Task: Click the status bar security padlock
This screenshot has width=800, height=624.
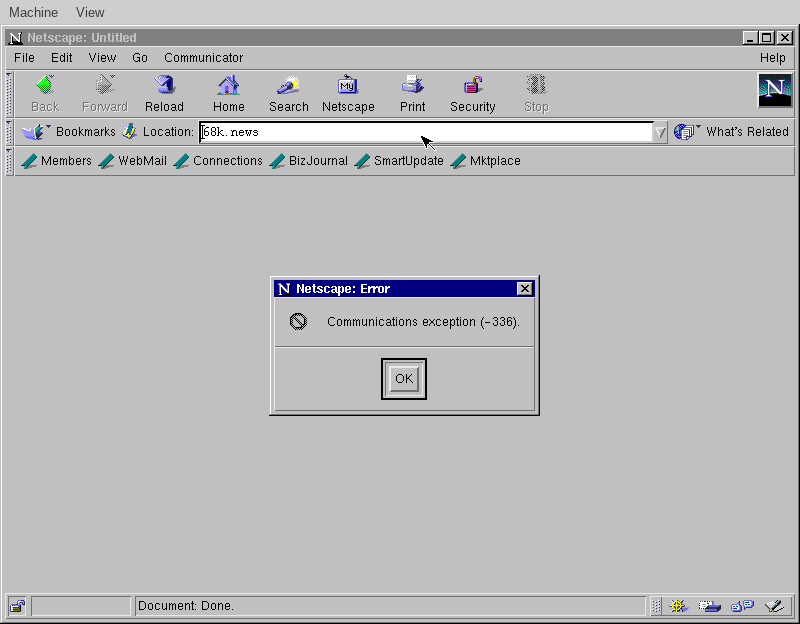Action: tap(17, 606)
